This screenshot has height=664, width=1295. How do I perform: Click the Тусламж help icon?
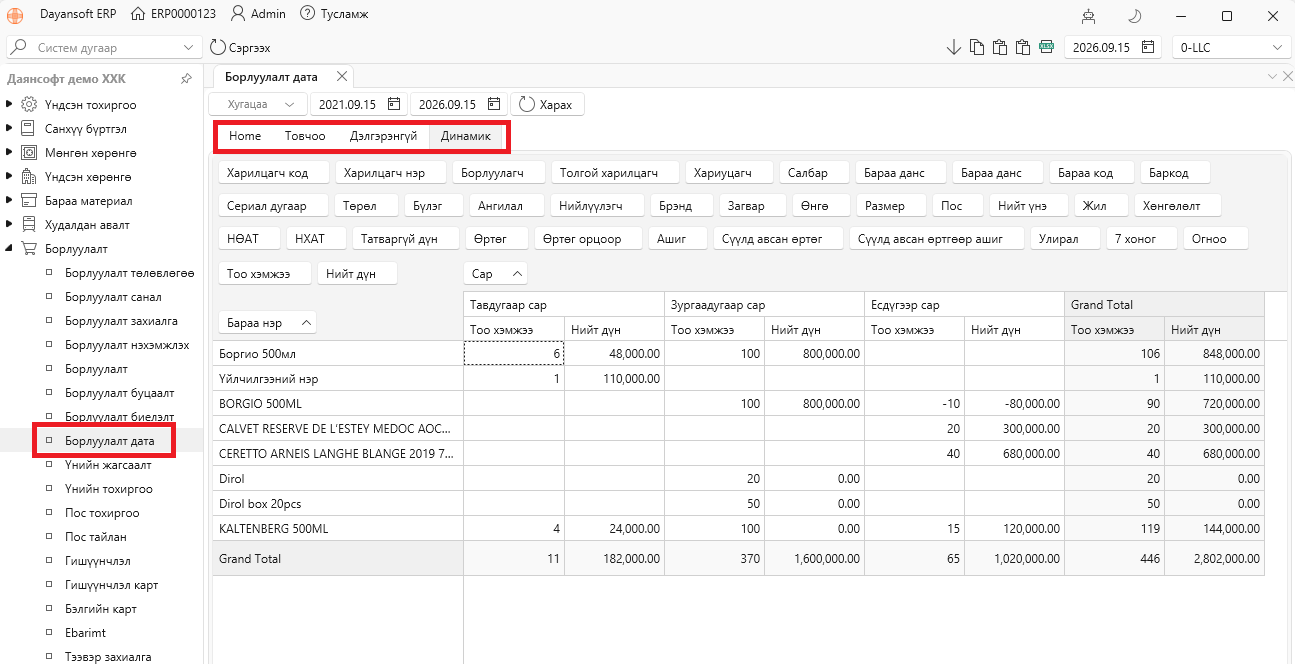(x=307, y=14)
